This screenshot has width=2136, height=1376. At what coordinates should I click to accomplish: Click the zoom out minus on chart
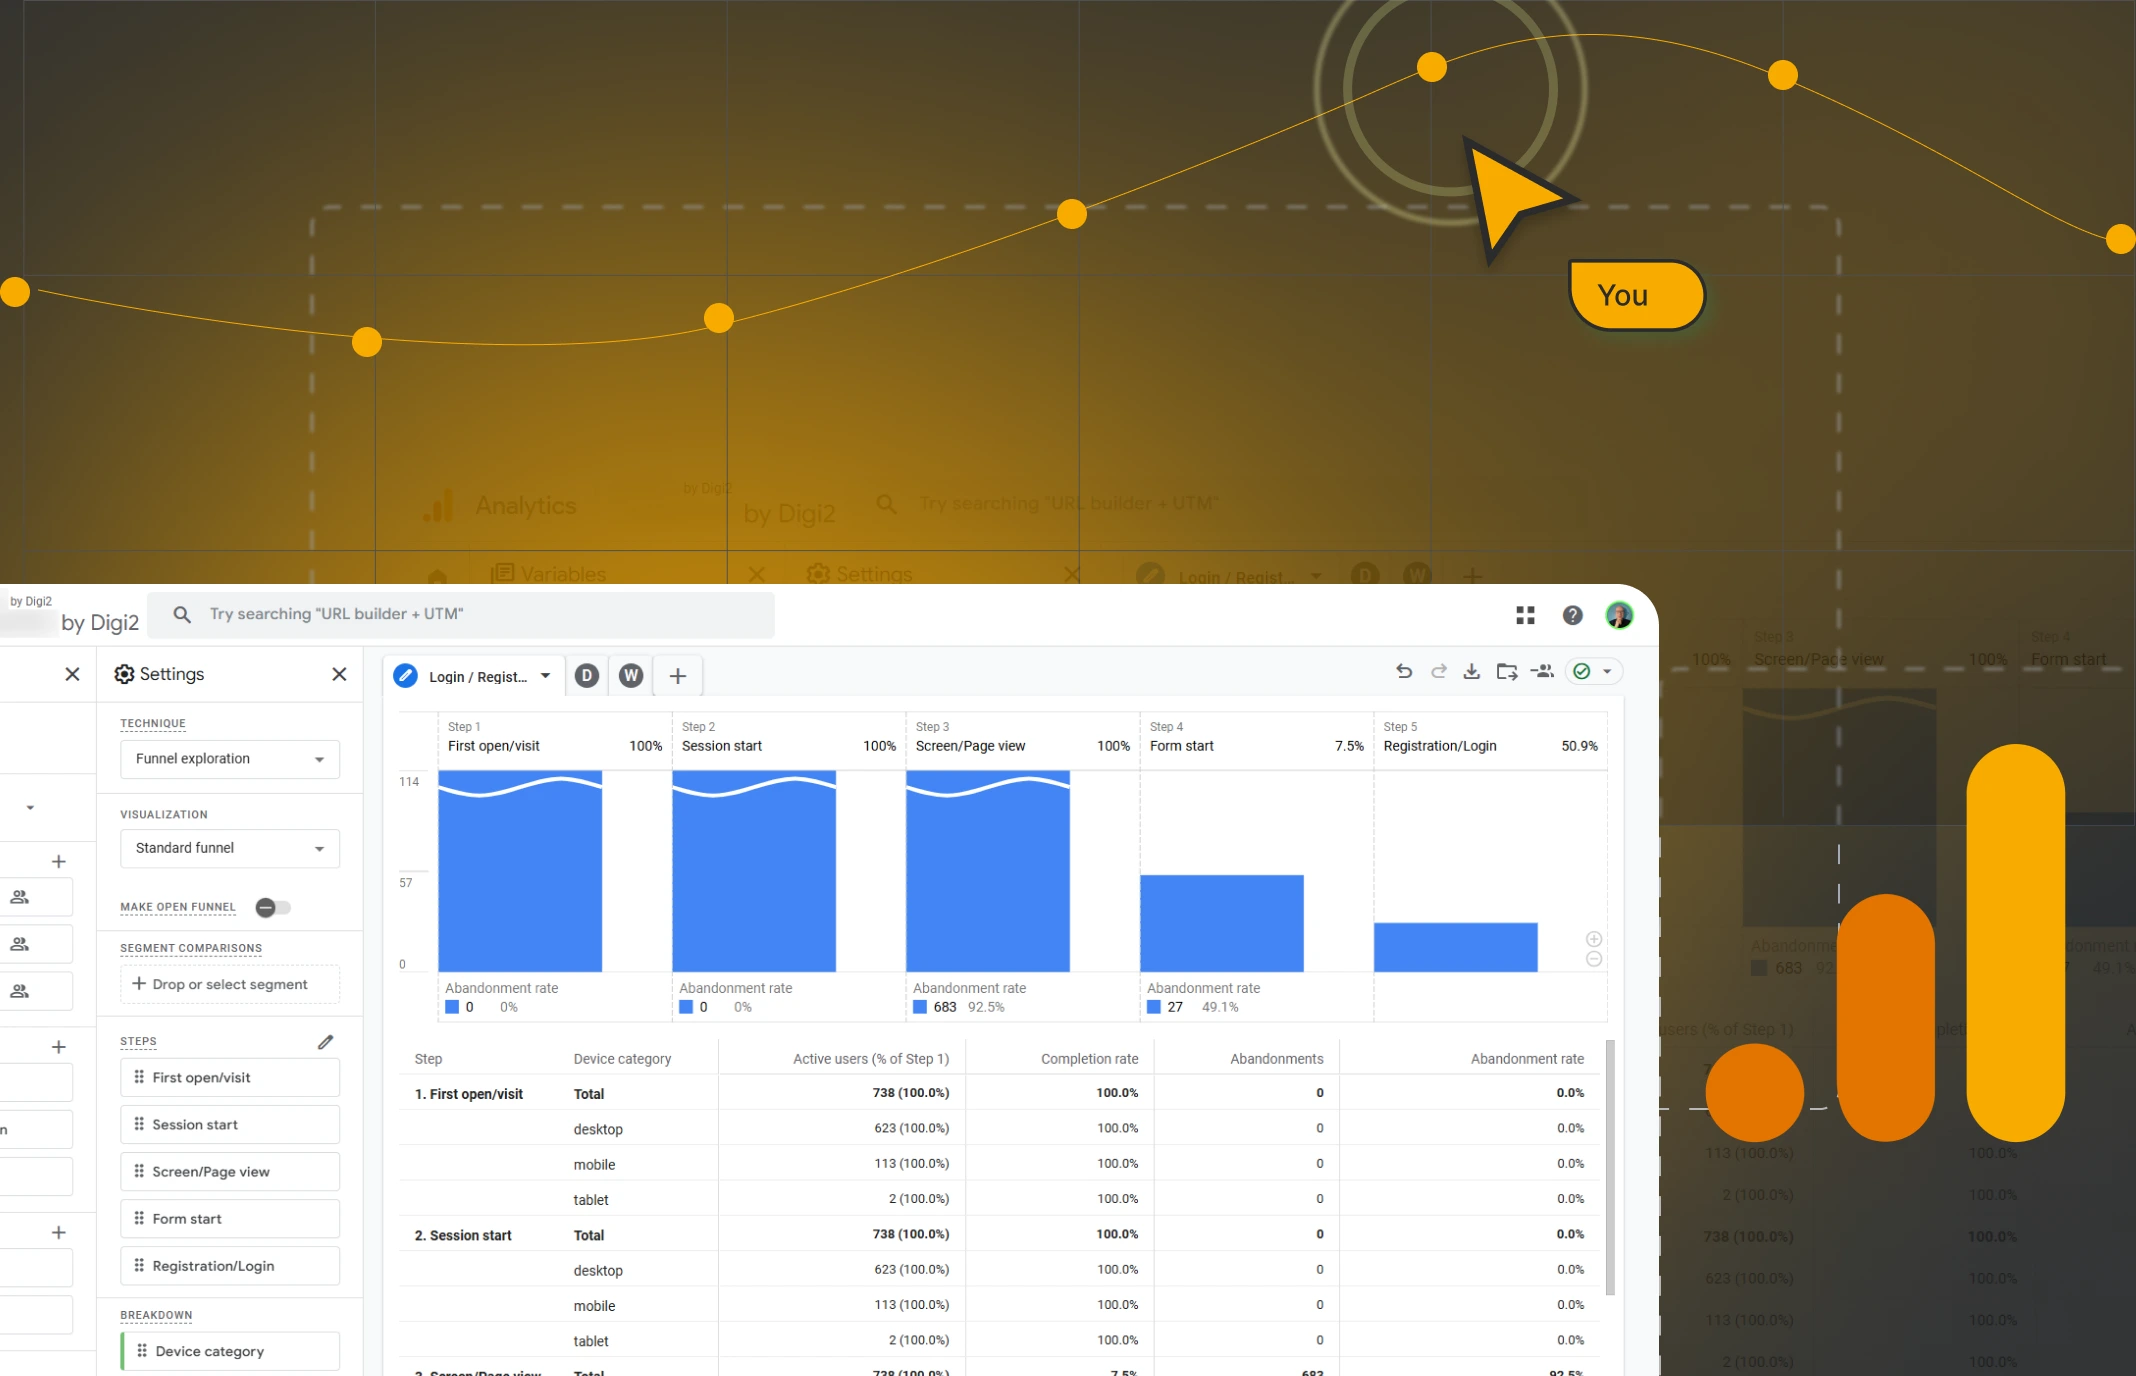(x=1594, y=959)
